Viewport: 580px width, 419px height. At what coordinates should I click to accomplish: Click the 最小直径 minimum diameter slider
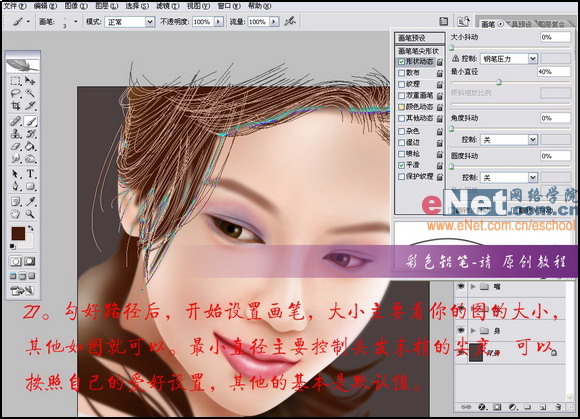click(510, 82)
